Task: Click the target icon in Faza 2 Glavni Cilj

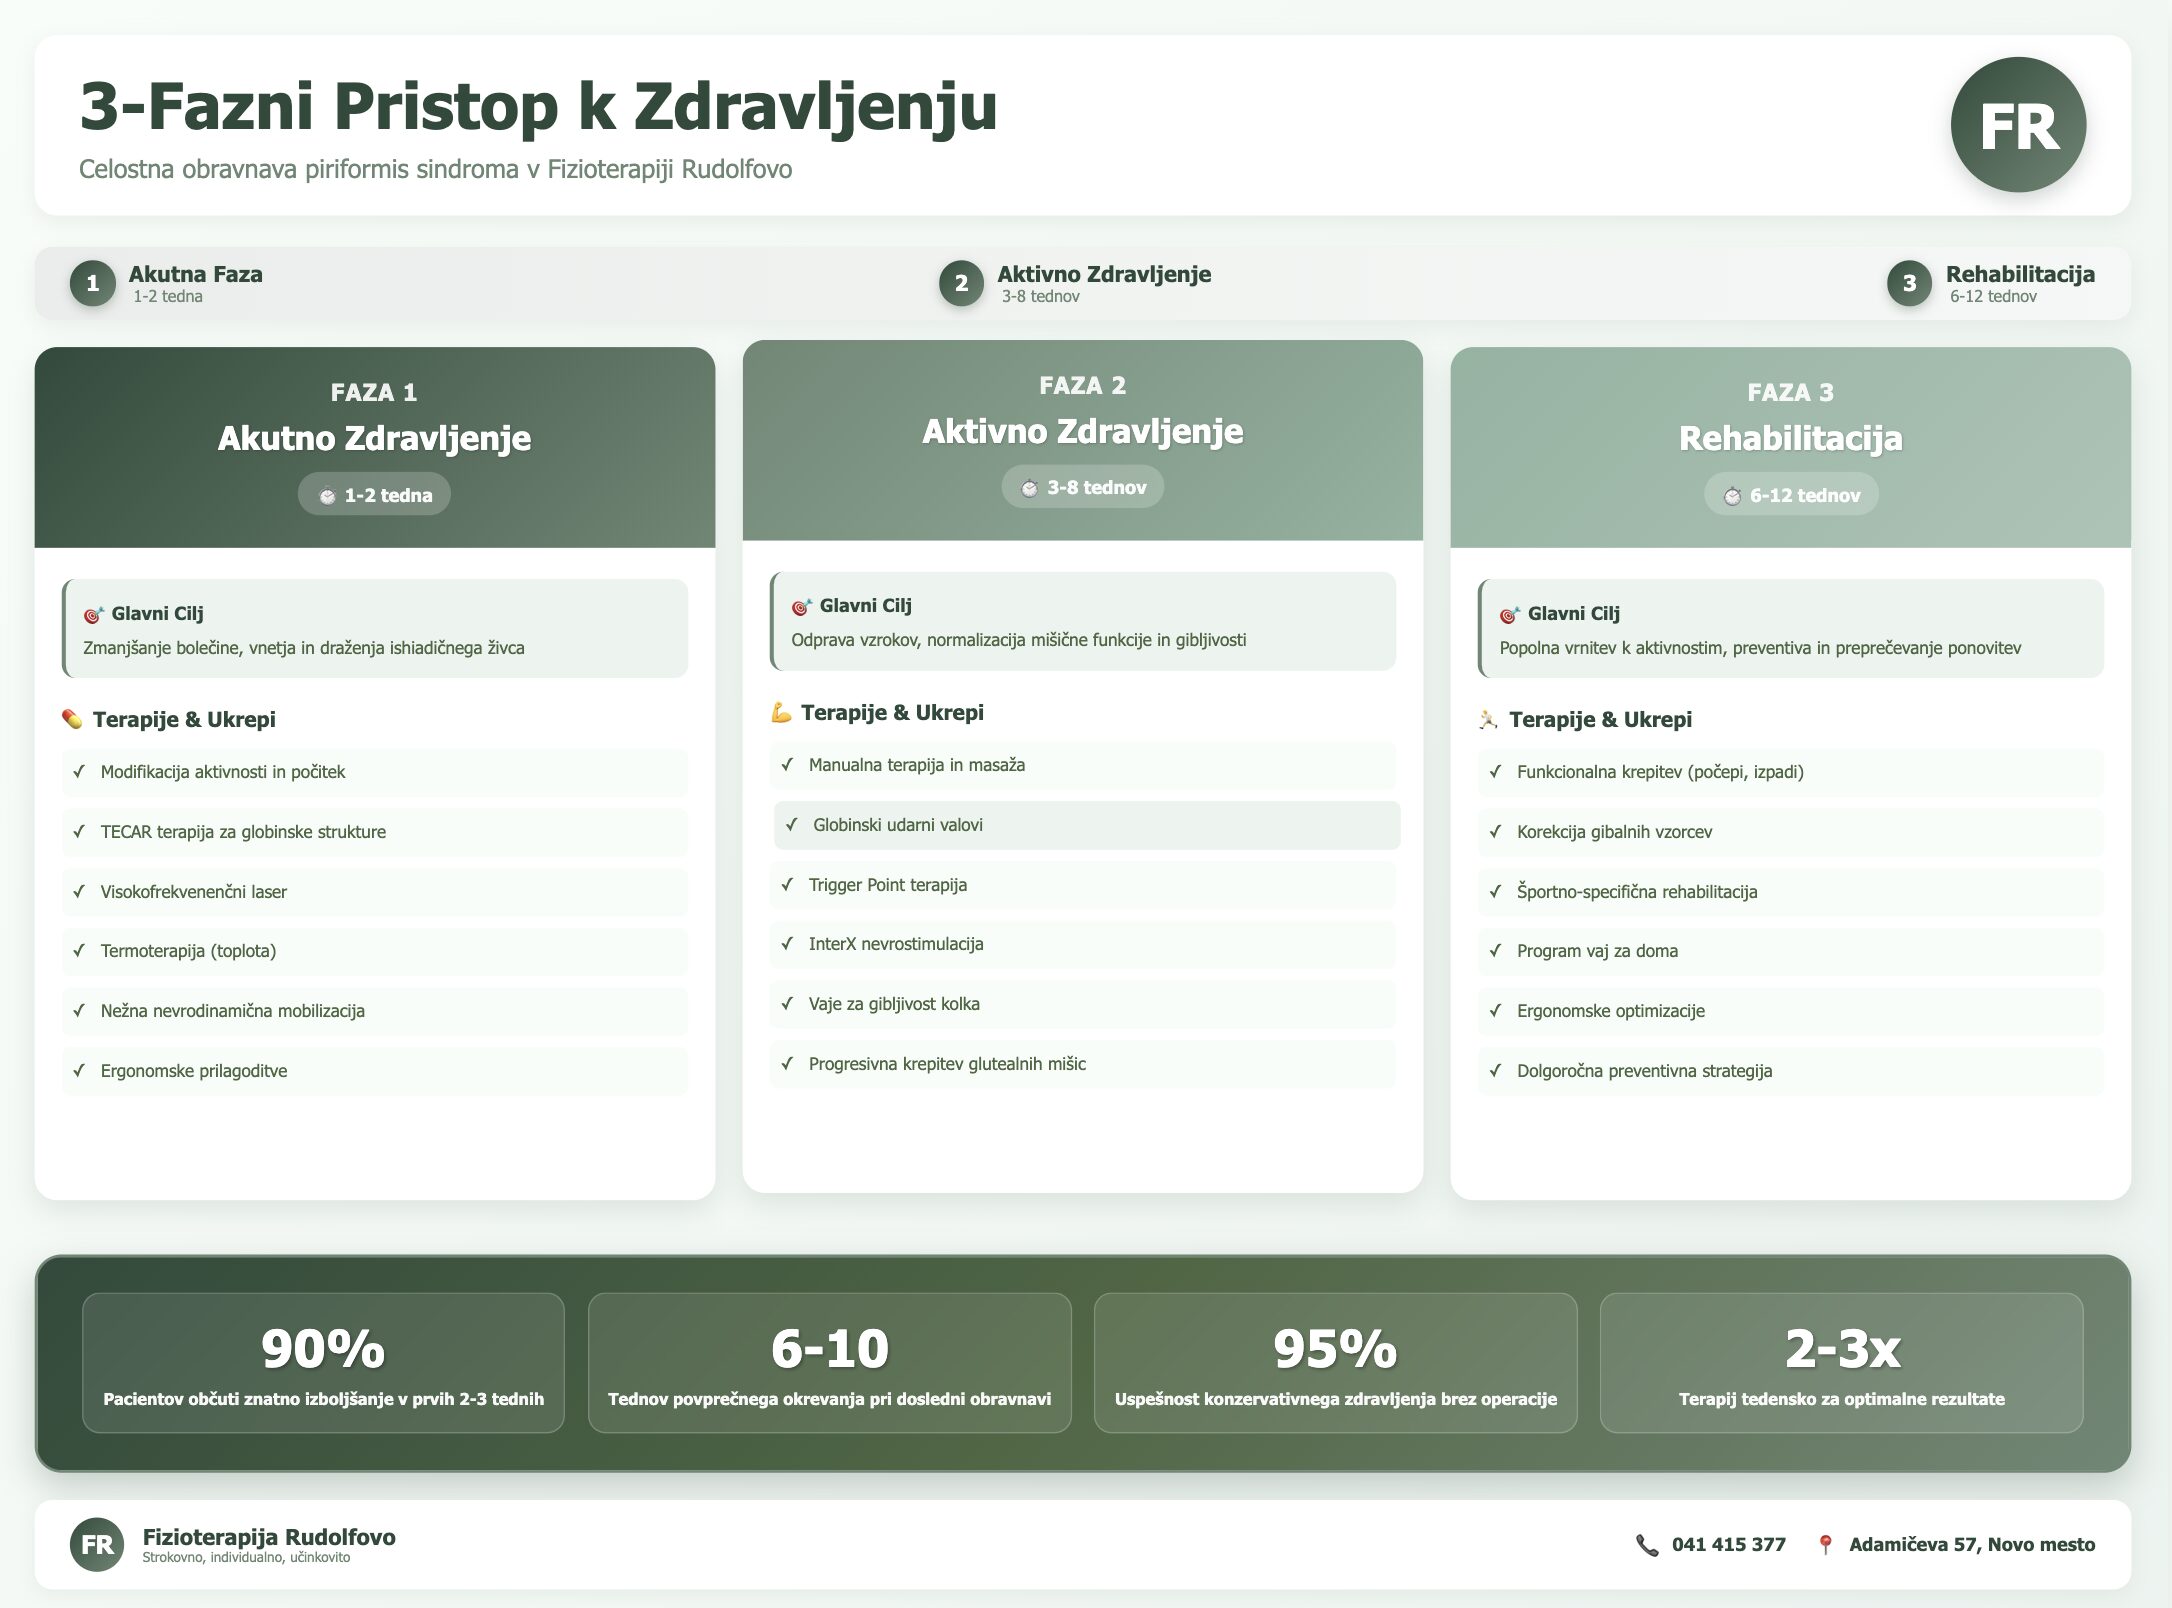Action: pyautogui.click(x=801, y=606)
